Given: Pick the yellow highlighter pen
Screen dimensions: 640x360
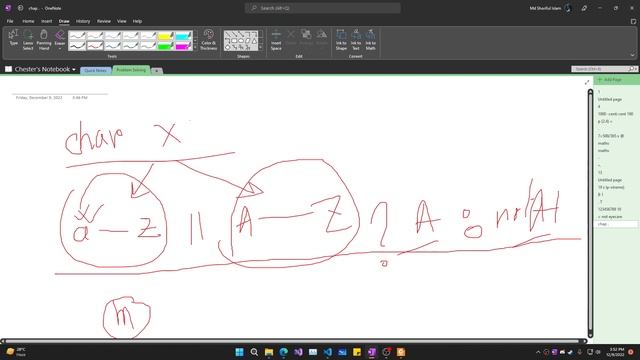Looking at the screenshot, I should (x=166, y=36).
